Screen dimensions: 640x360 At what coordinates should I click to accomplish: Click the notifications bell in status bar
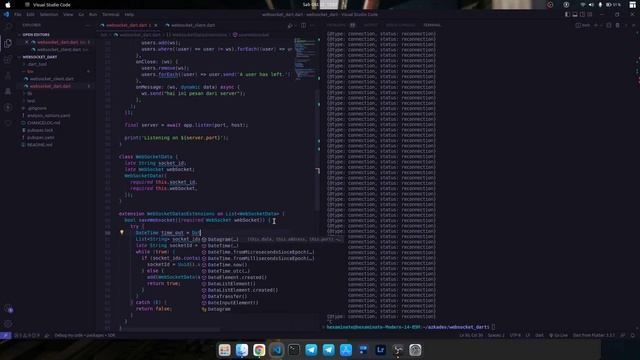[x=633, y=336]
